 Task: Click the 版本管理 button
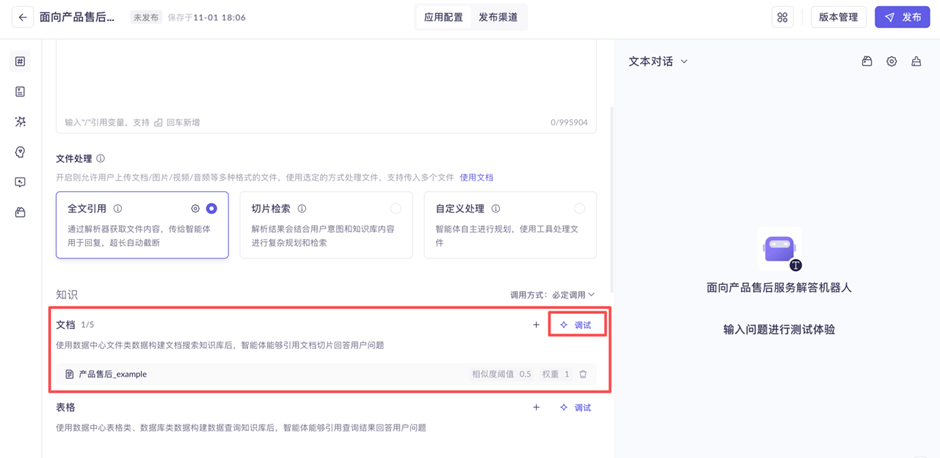click(x=838, y=17)
